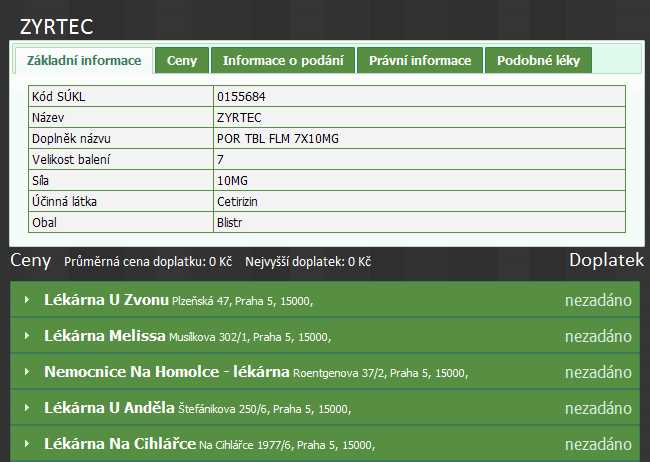Click the Obal value Blistr
This screenshot has width=650, height=462.
click(229, 223)
